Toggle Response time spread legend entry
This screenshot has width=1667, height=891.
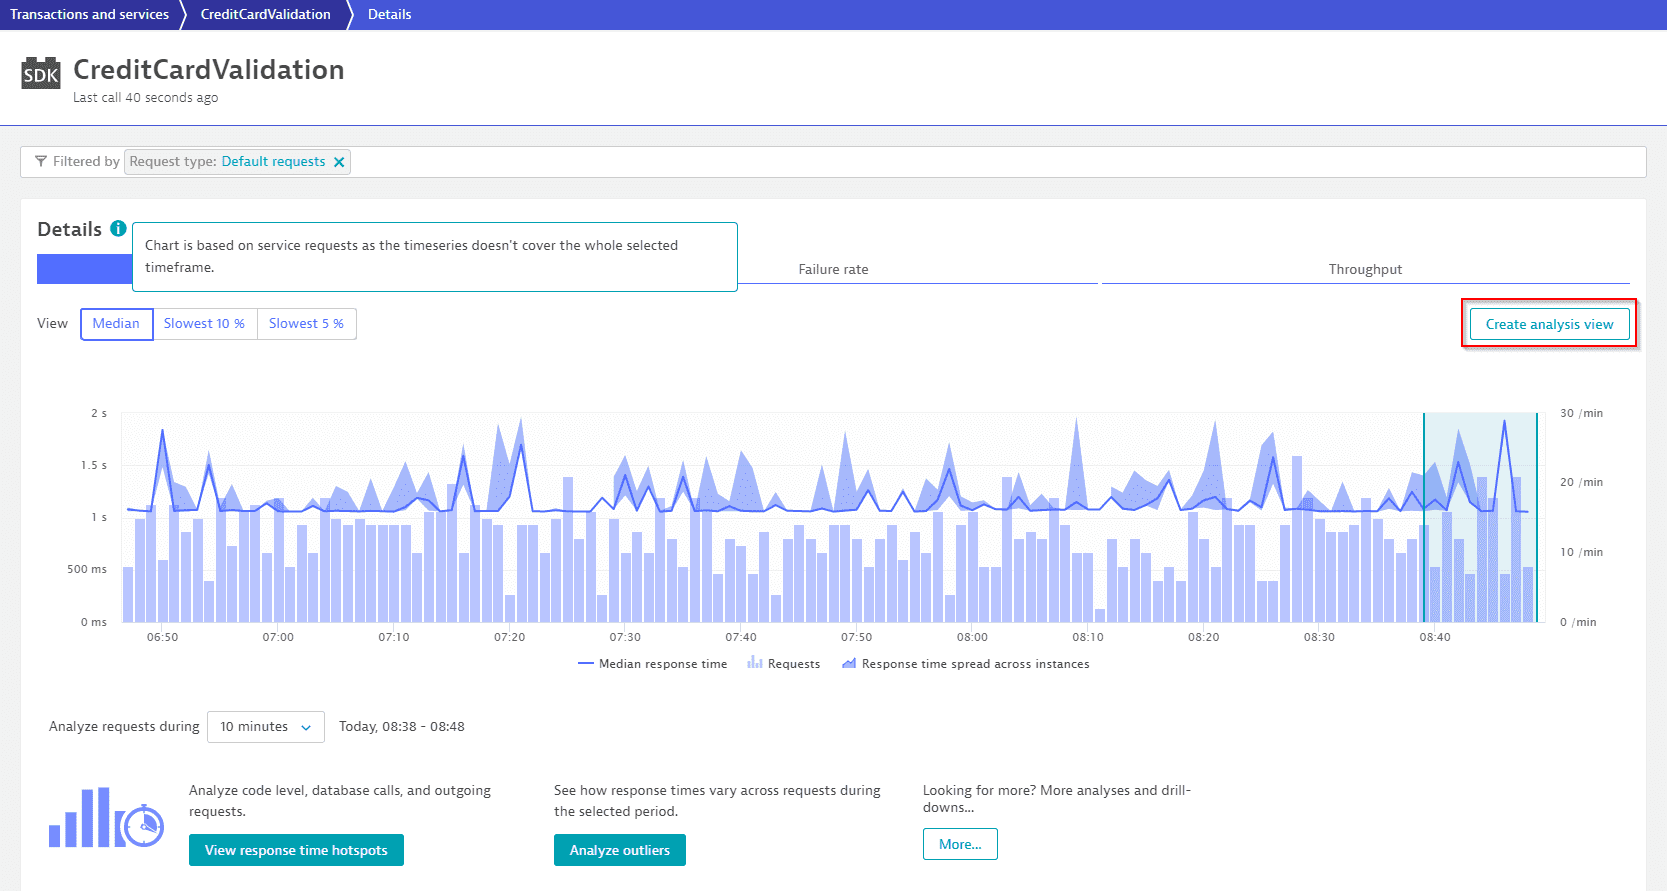pos(965,664)
